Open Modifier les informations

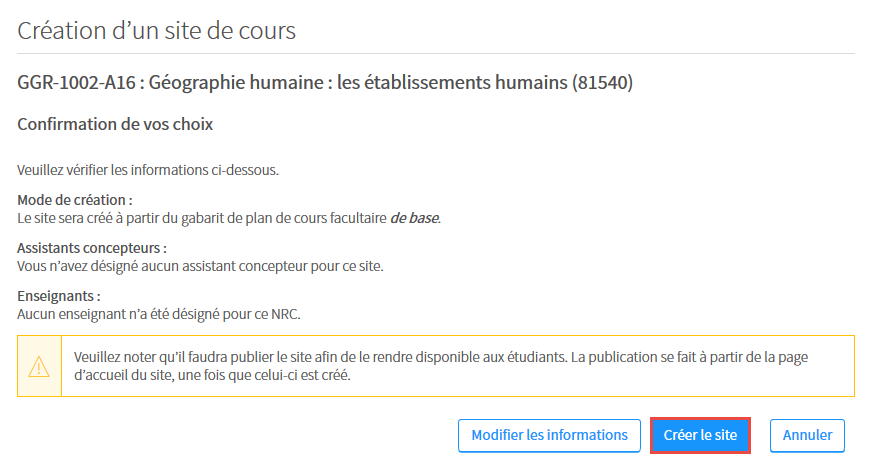pyautogui.click(x=549, y=435)
